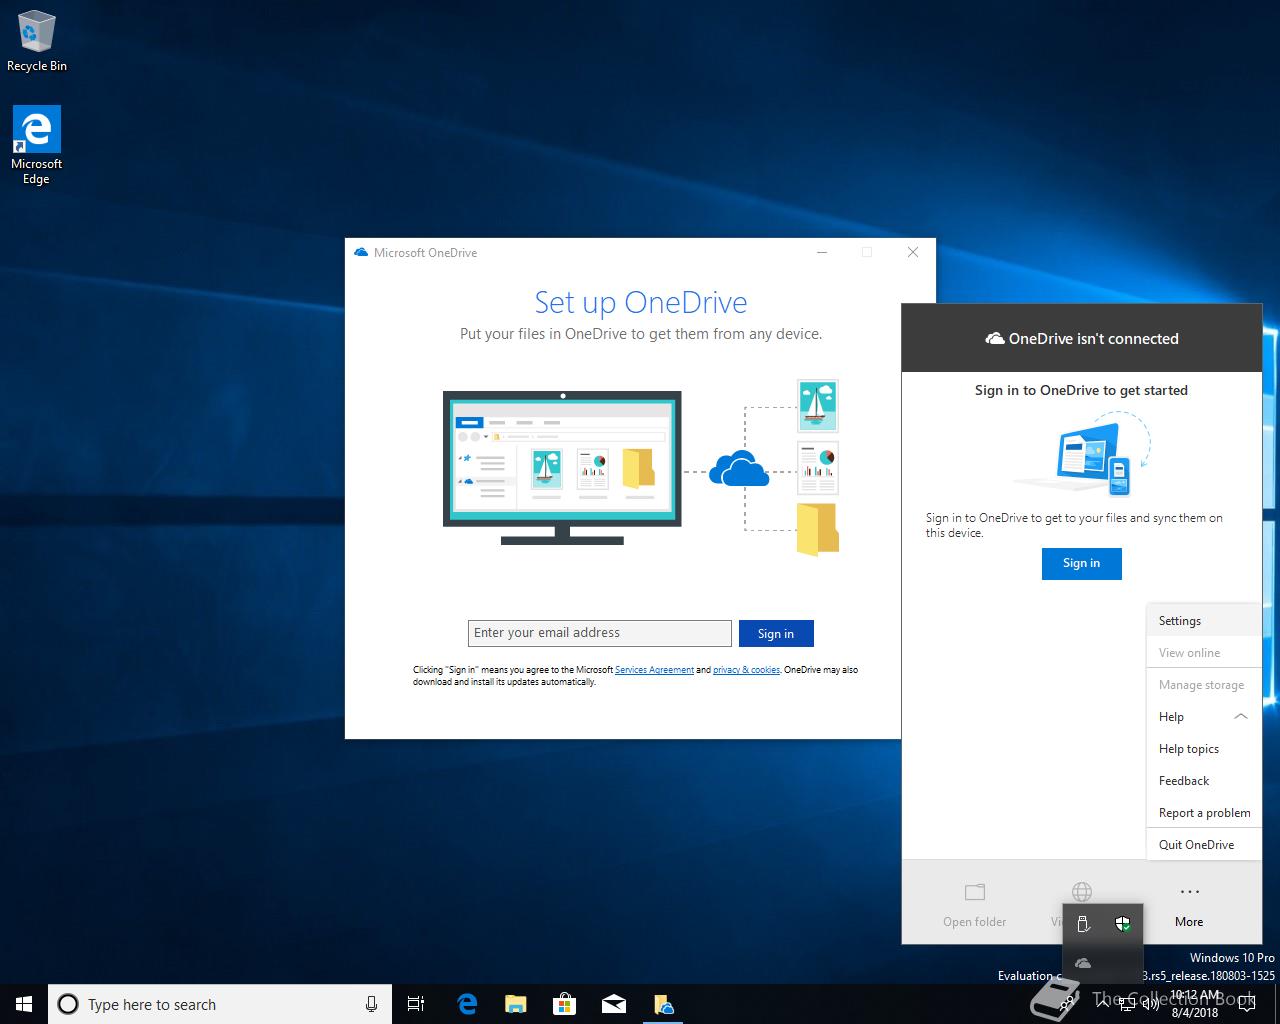Choose Manage storage in the OneDrive menu
Screen dimensions: 1280x1024
coord(1203,684)
